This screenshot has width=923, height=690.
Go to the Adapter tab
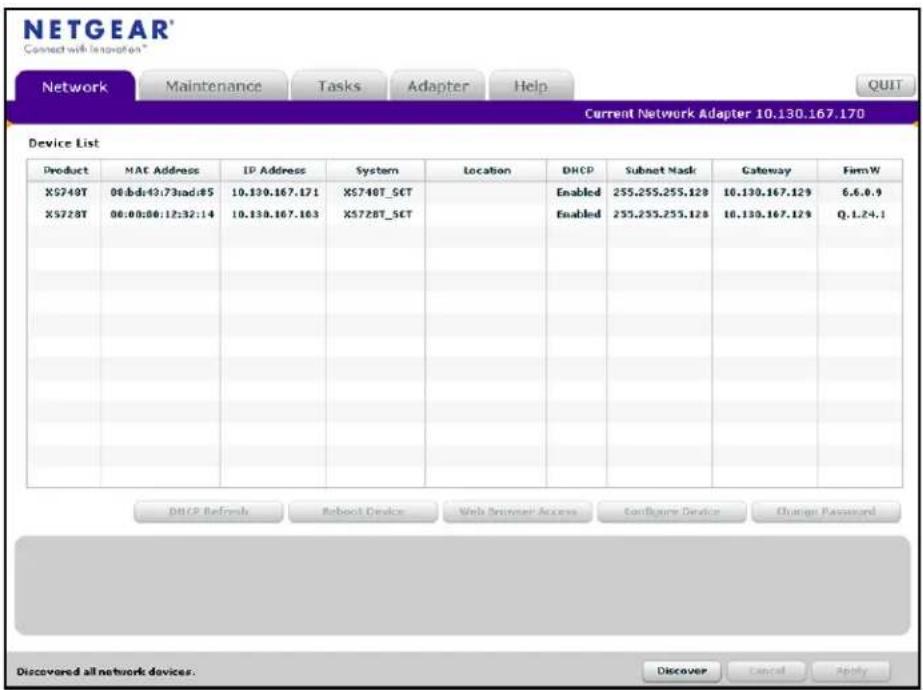[438, 86]
